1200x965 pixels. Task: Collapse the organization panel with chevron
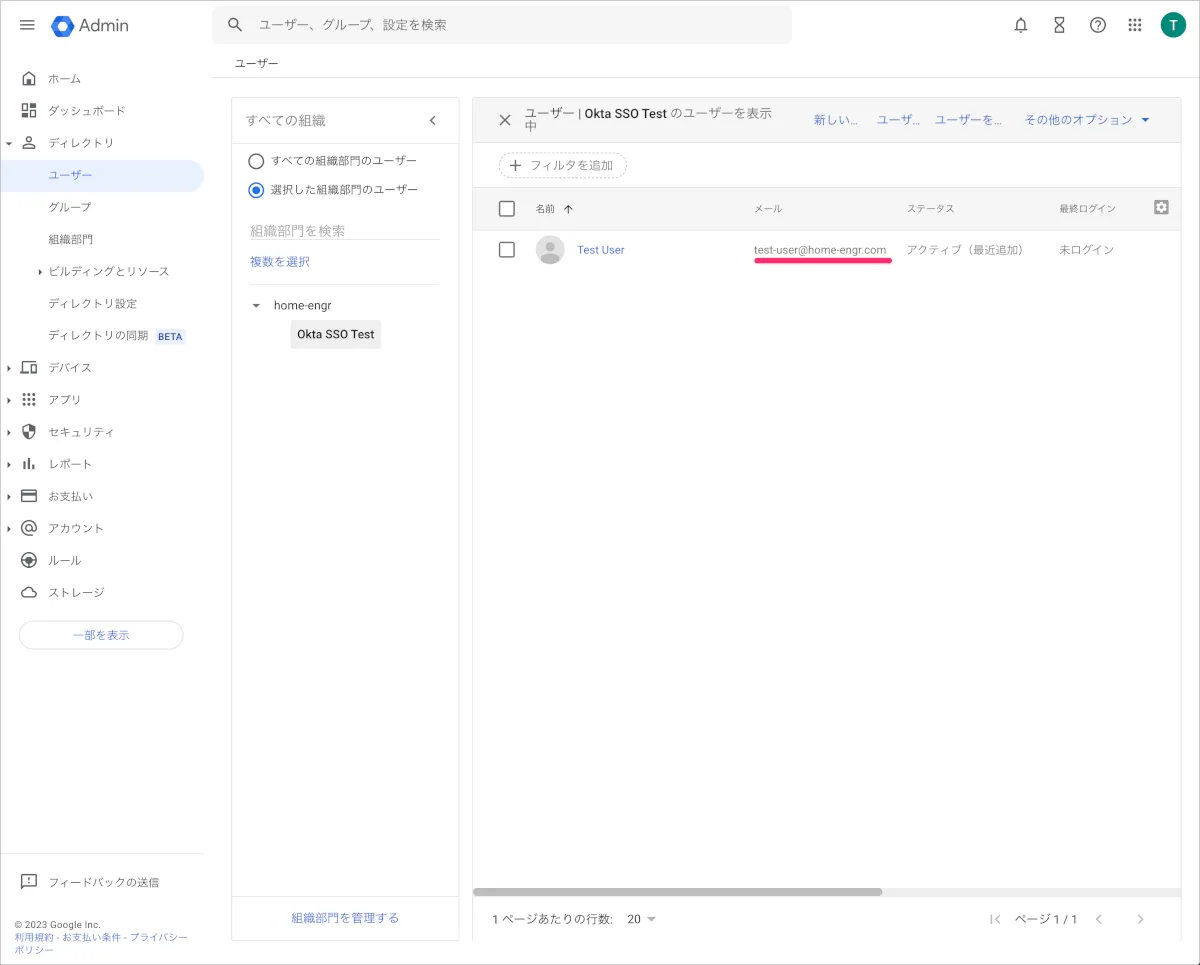[433, 120]
